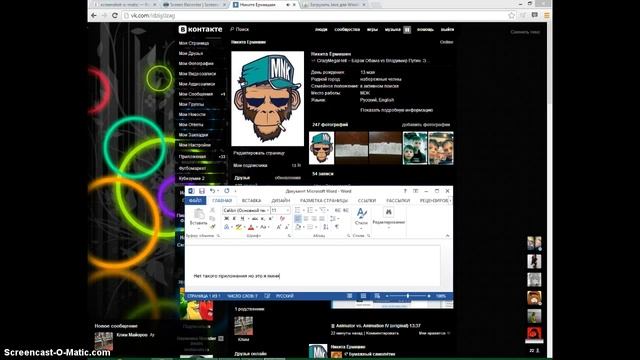The image size is (640, 360).
Task: Switch to the РАССЫЛКИ ribbon tab
Action: (x=398, y=201)
